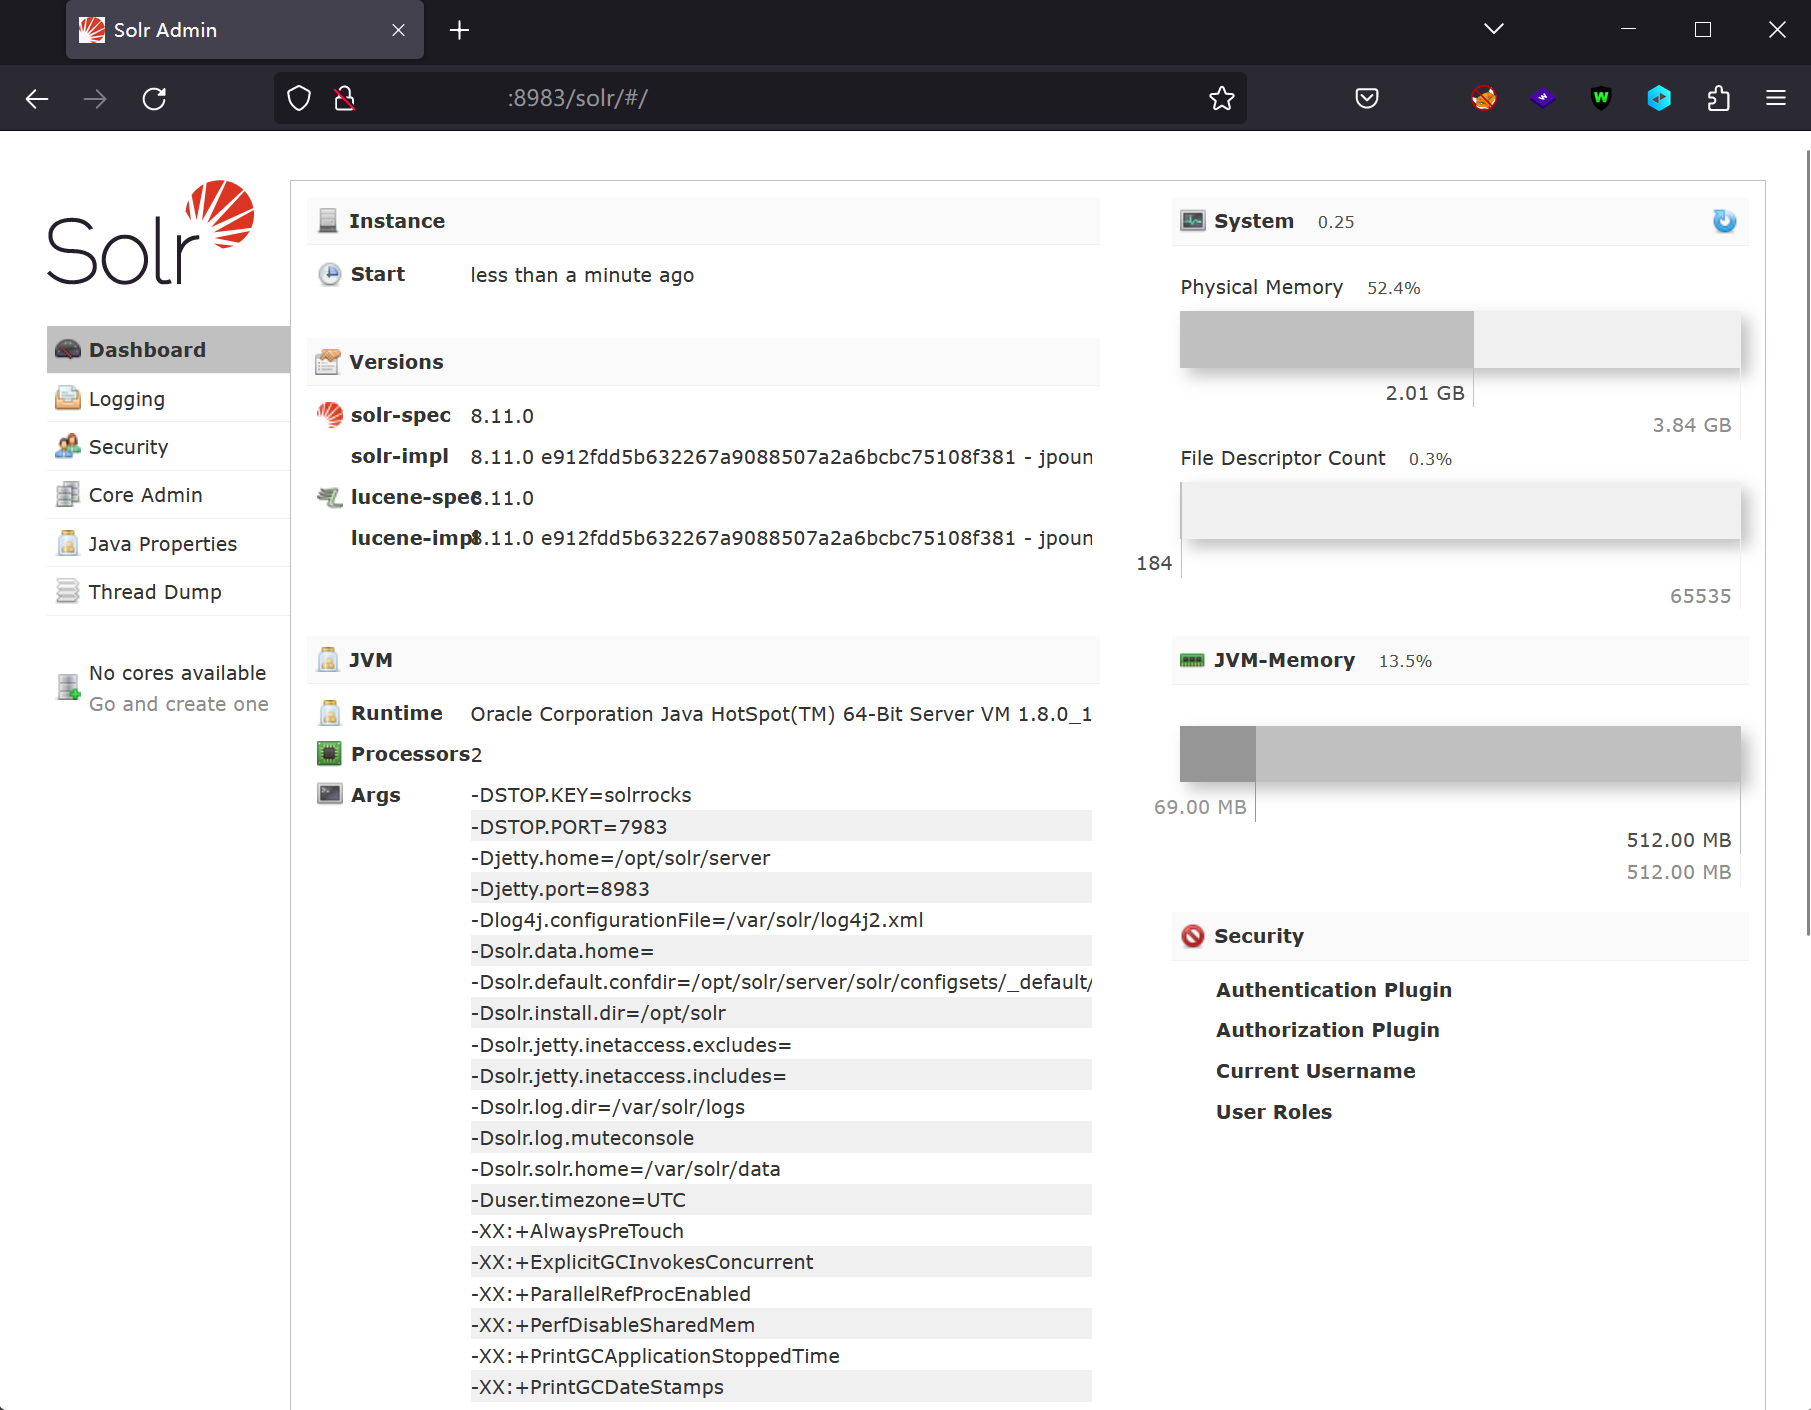Click the Physical Memory usage bar
Screen dimensions: 1811x1410
(x=1460, y=339)
